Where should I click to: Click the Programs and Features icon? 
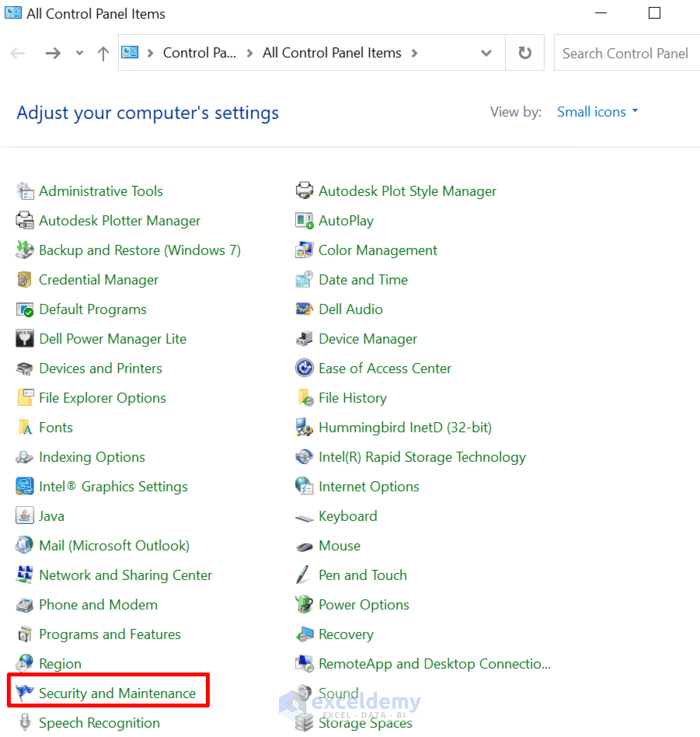tap(25, 634)
